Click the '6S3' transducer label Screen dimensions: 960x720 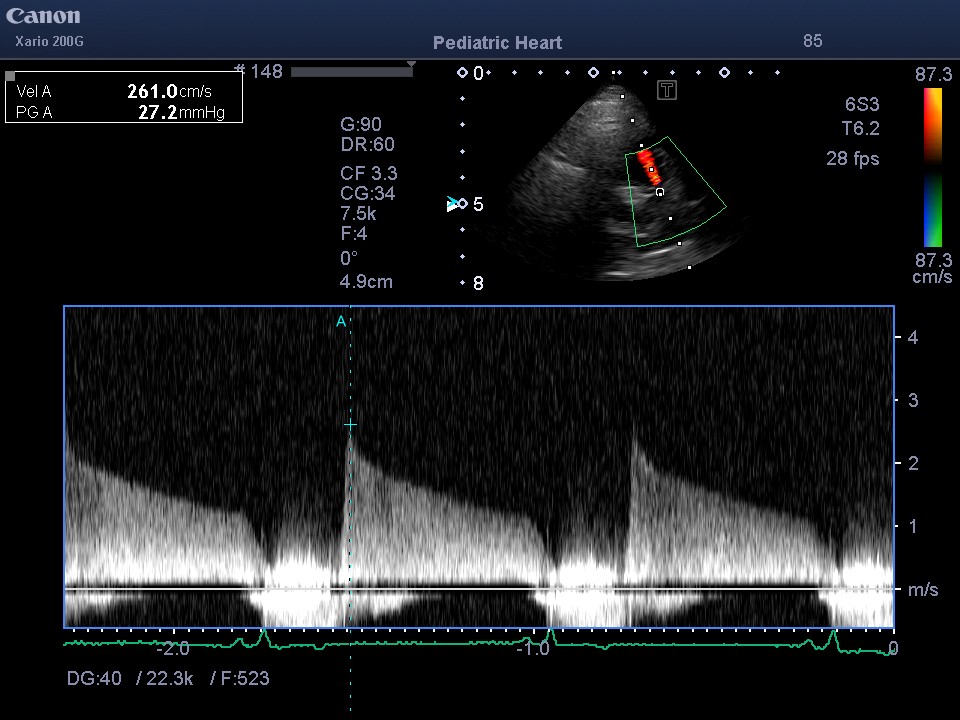862,104
